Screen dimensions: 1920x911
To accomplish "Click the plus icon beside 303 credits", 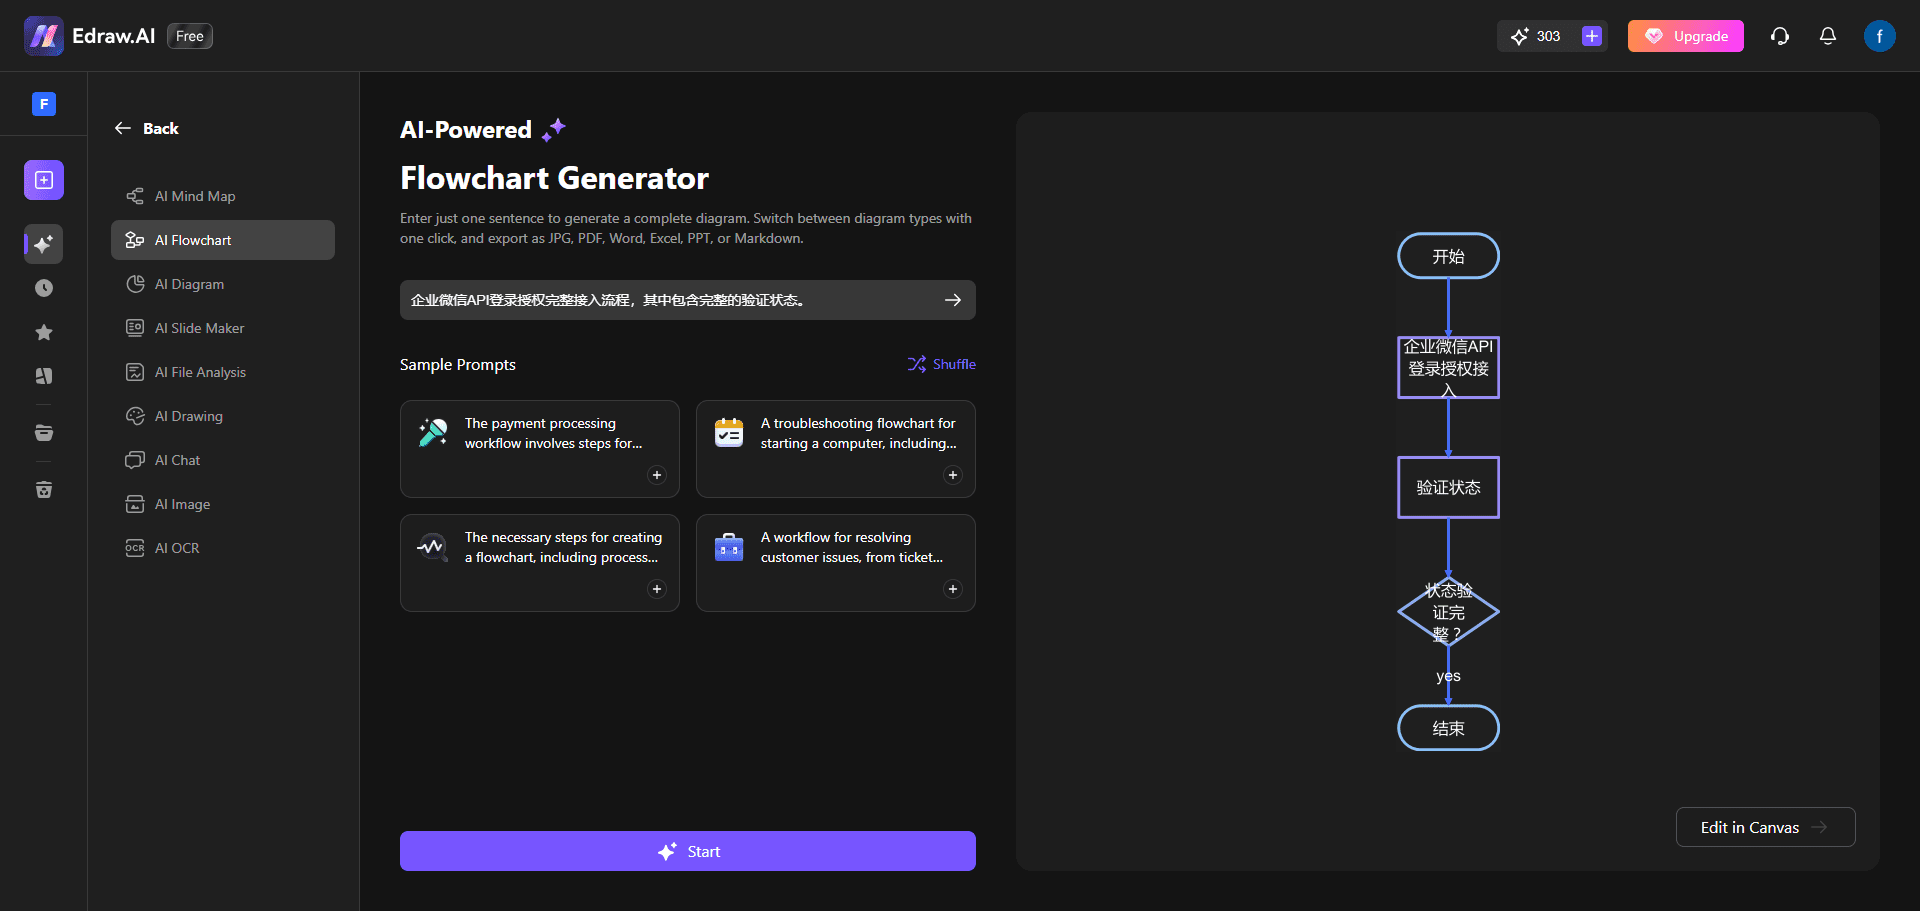I will click(1591, 36).
